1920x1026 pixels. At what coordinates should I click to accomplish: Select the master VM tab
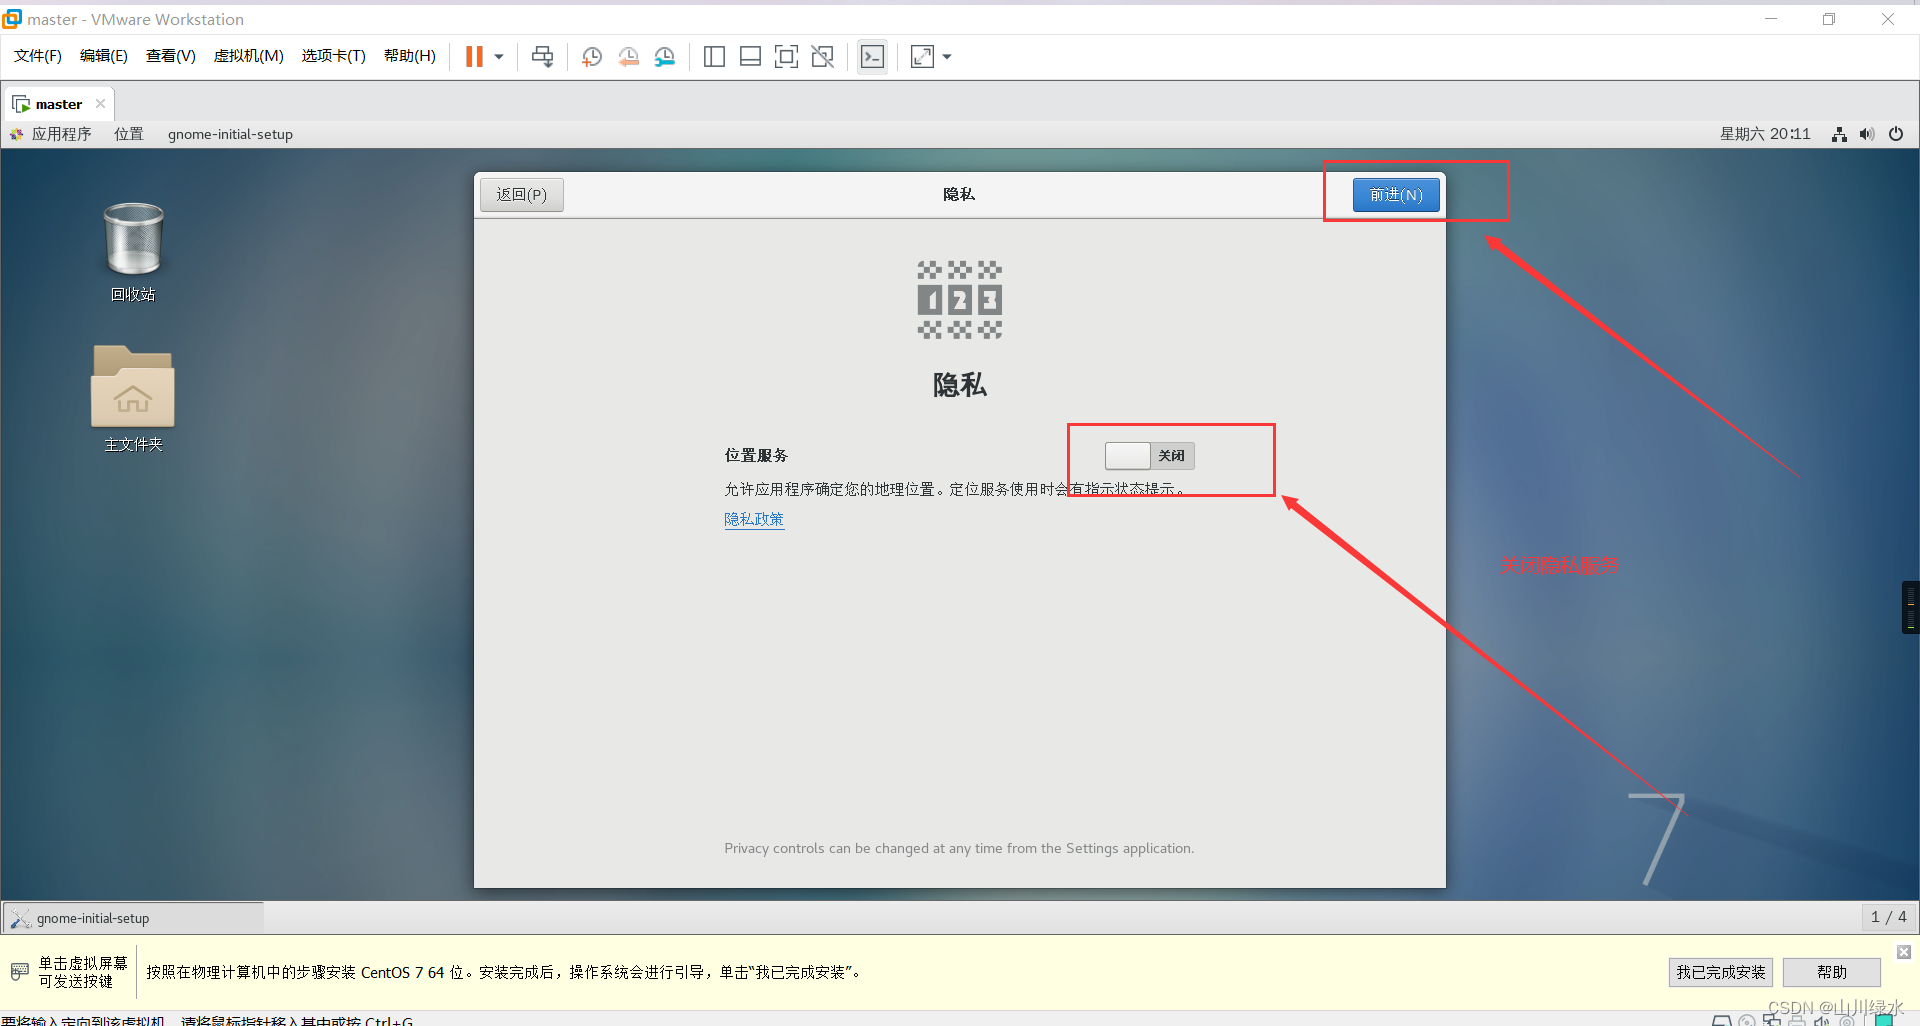(x=56, y=103)
